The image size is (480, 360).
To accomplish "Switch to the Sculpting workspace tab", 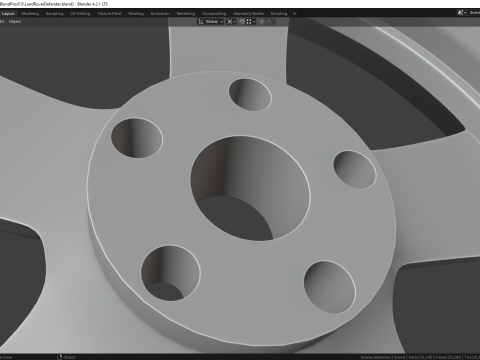I will [x=54, y=14].
